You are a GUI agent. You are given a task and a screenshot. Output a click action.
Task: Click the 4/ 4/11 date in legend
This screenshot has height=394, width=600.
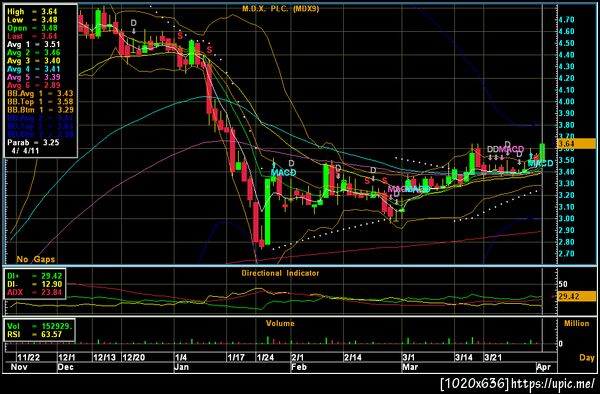(x=24, y=150)
